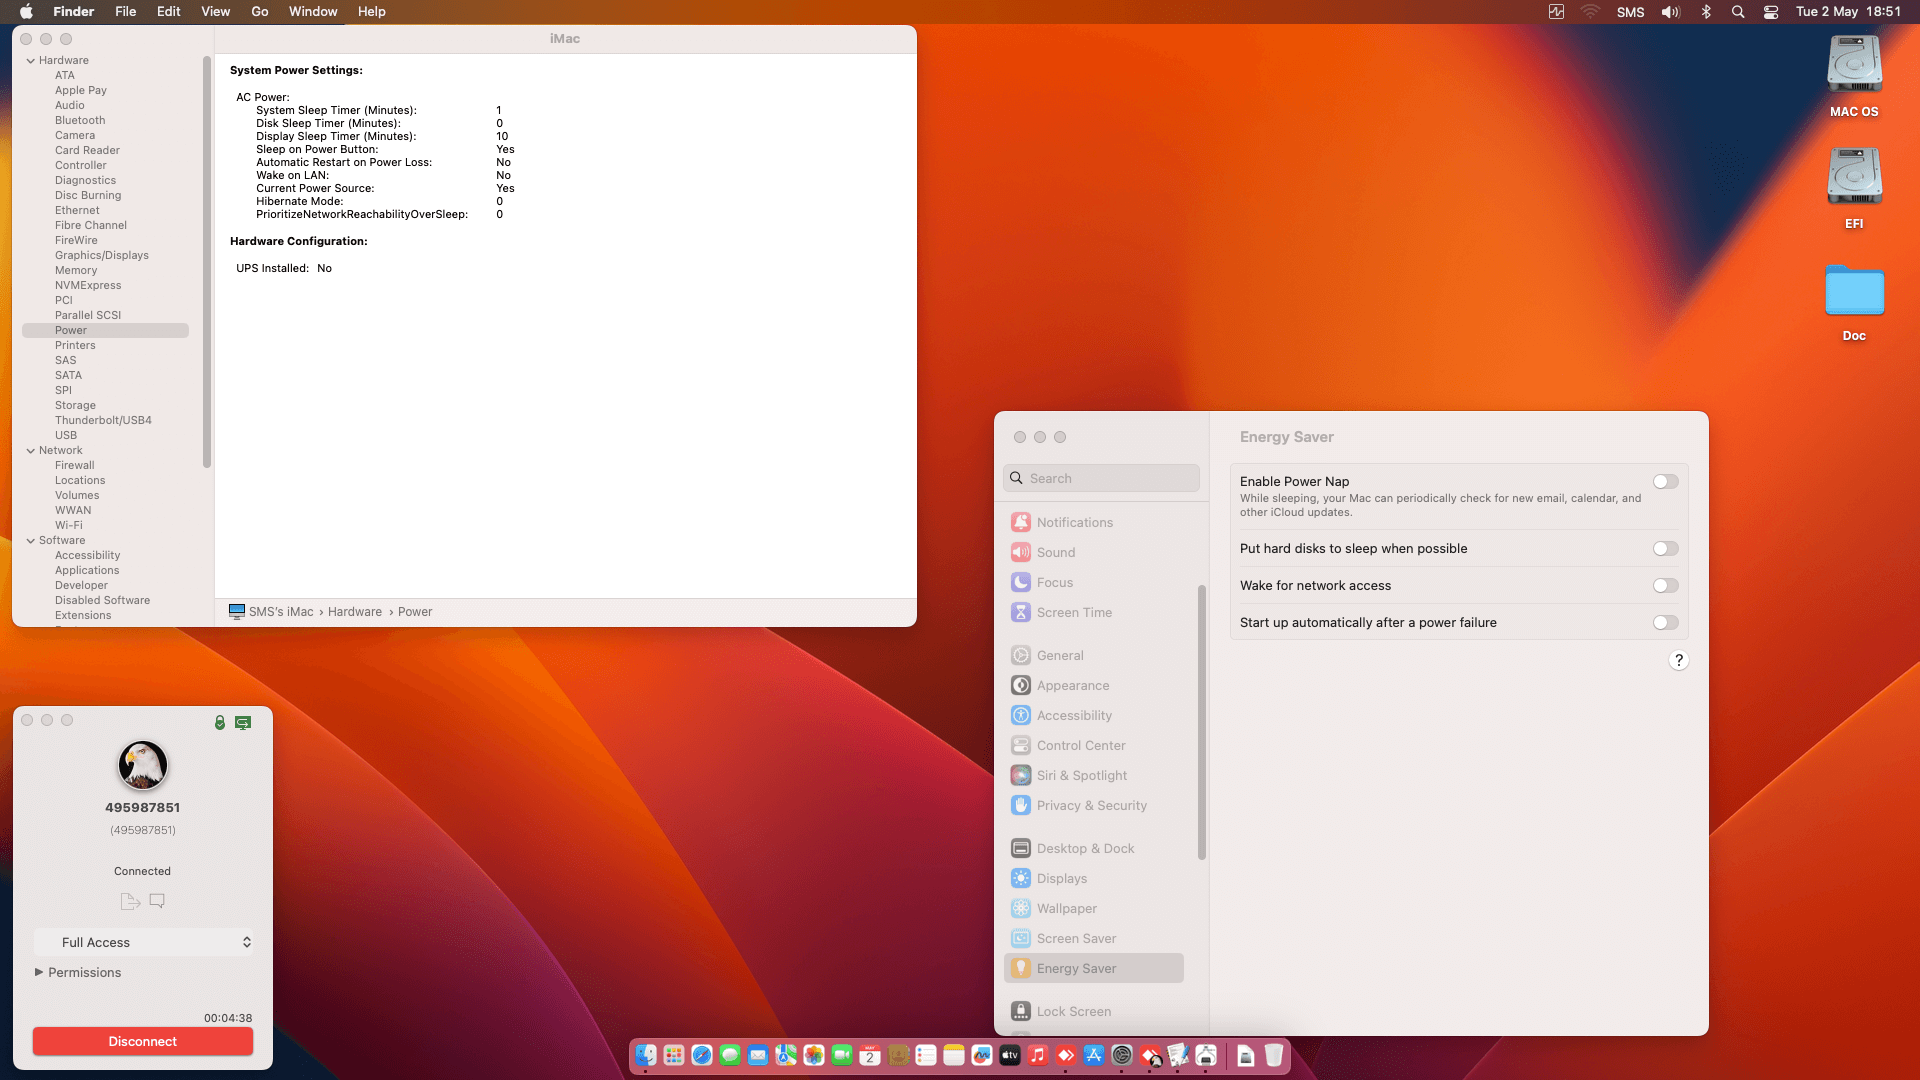Click the file transfer icon in AnyDesk panel

click(130, 901)
